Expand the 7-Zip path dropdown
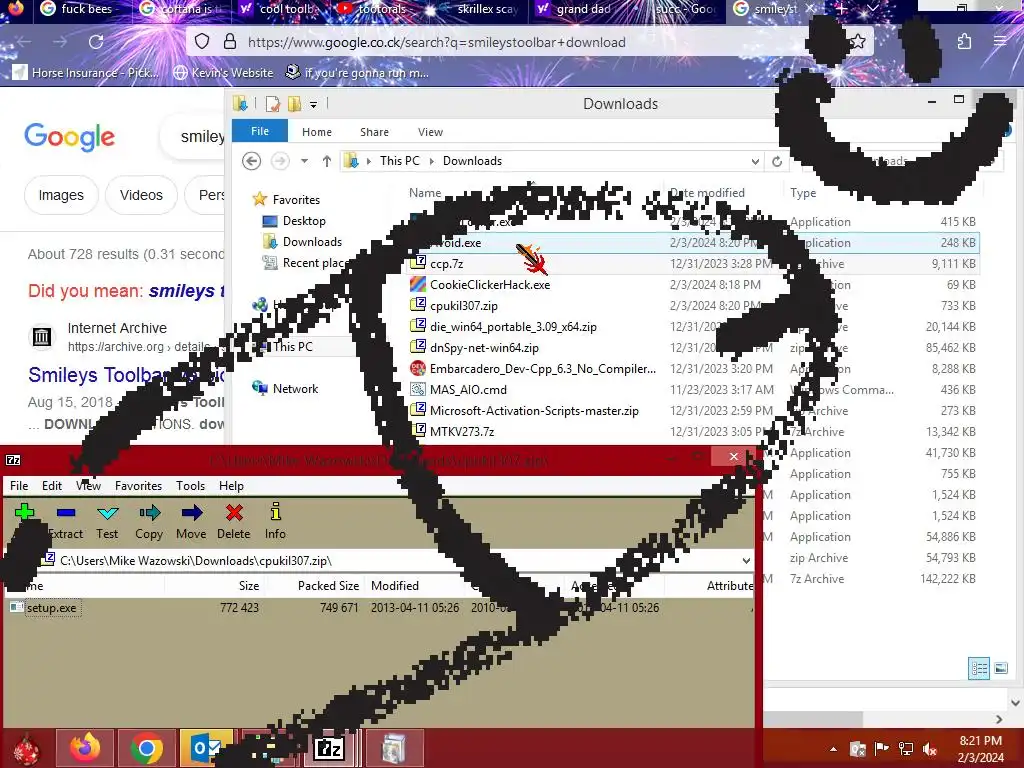 746,561
